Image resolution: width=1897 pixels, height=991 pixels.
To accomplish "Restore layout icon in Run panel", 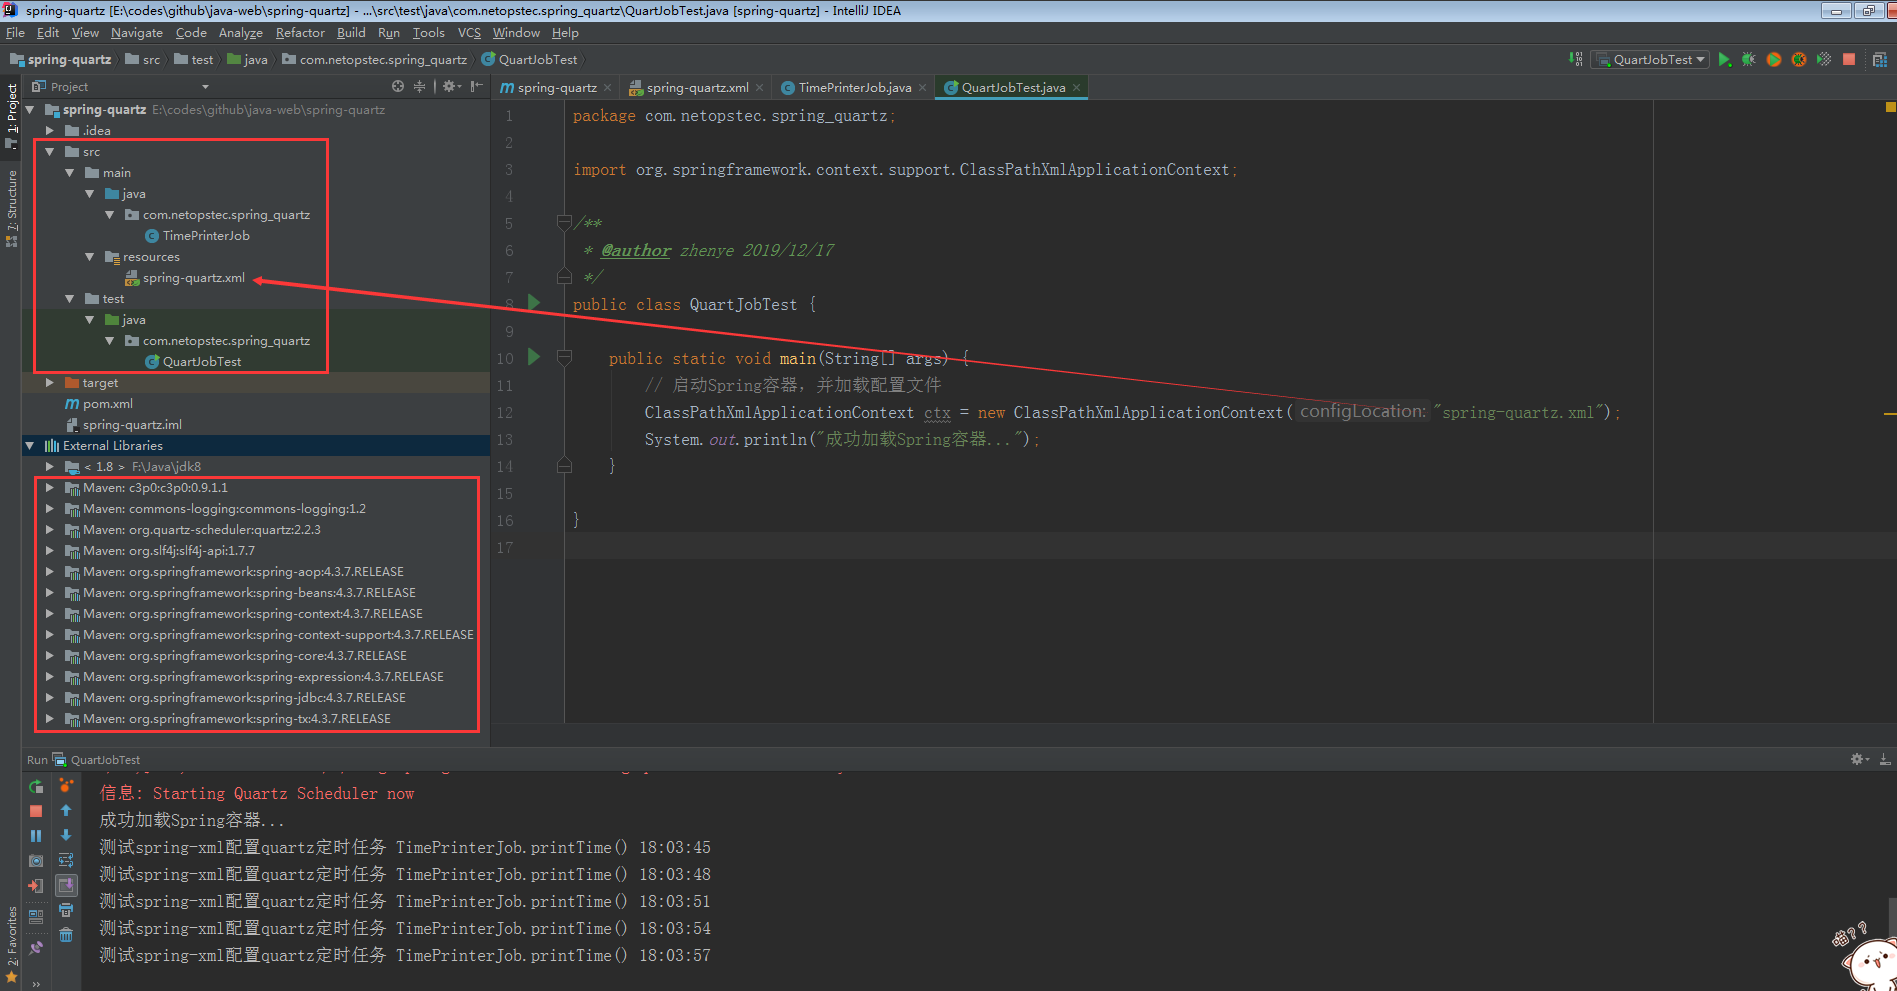I will (36, 916).
